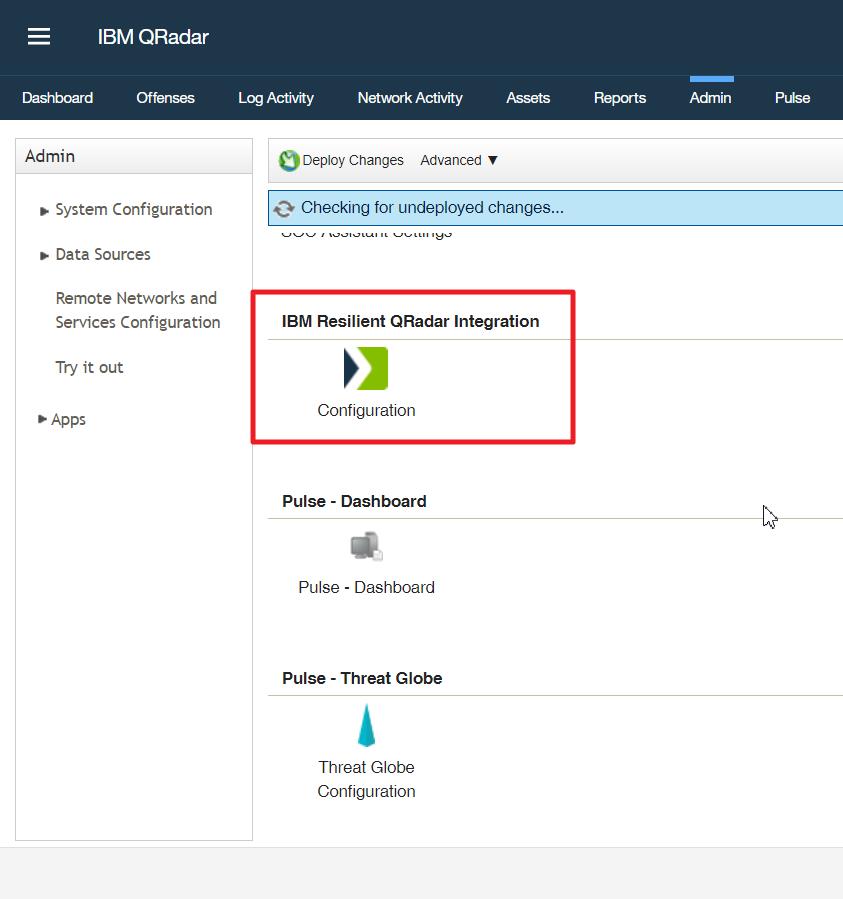
Task: Select the Try it out link
Action: pos(89,367)
